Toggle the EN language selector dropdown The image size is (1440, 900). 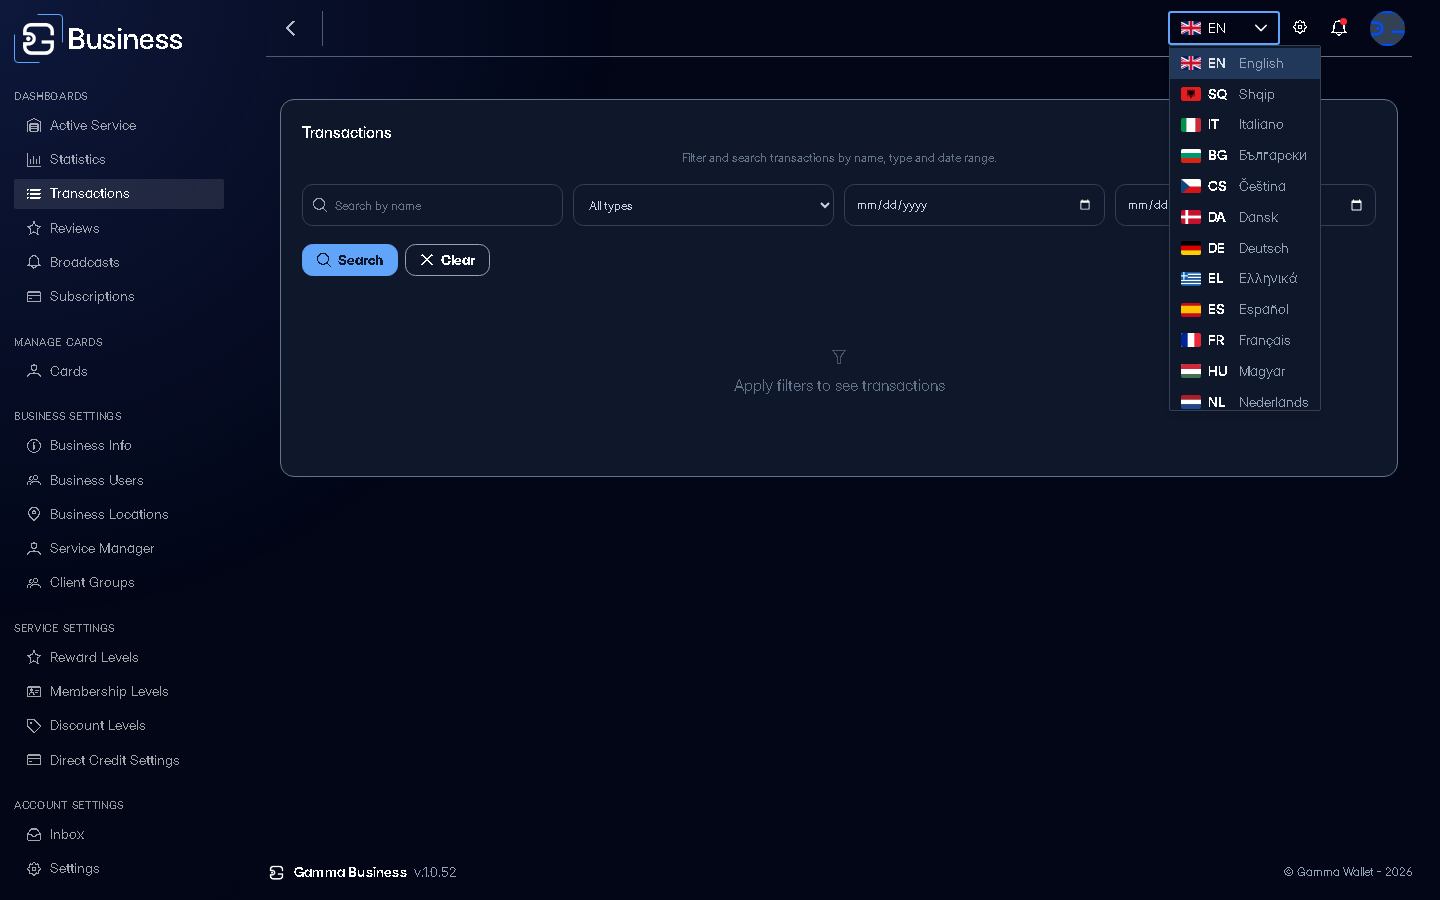[x=1224, y=28]
